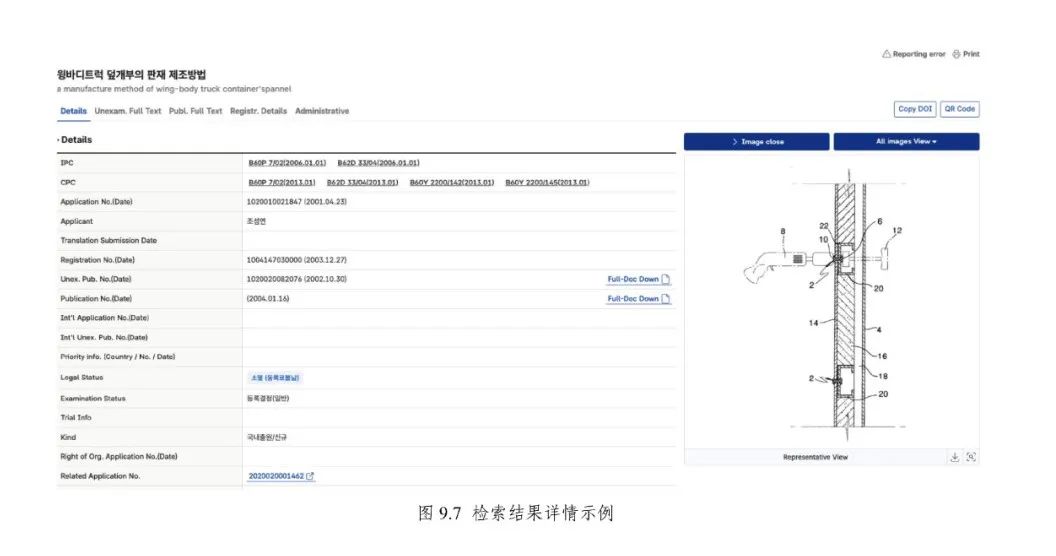Click the Legal Status badge

pos(276,378)
